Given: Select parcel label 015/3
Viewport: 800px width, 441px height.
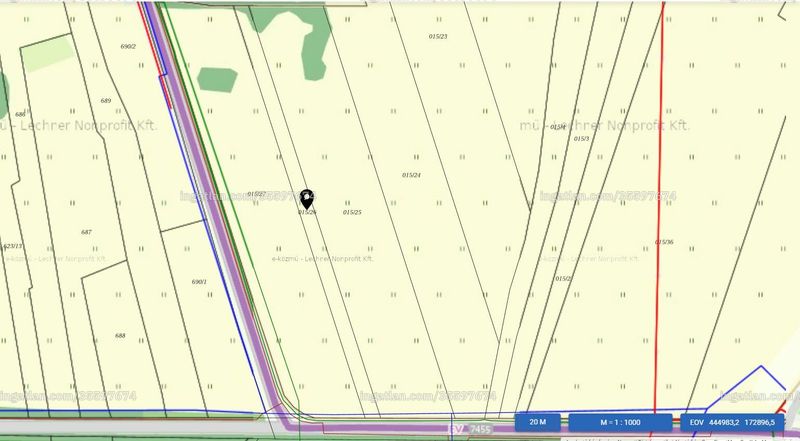Looking at the screenshot, I should tap(581, 139).
